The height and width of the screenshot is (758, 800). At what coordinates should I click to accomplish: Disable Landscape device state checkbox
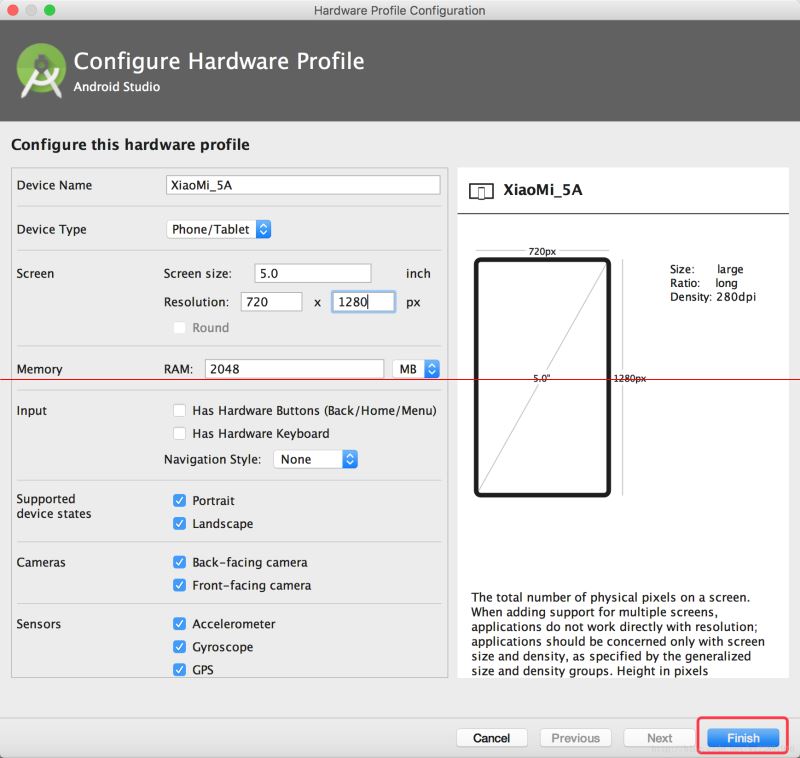point(180,523)
